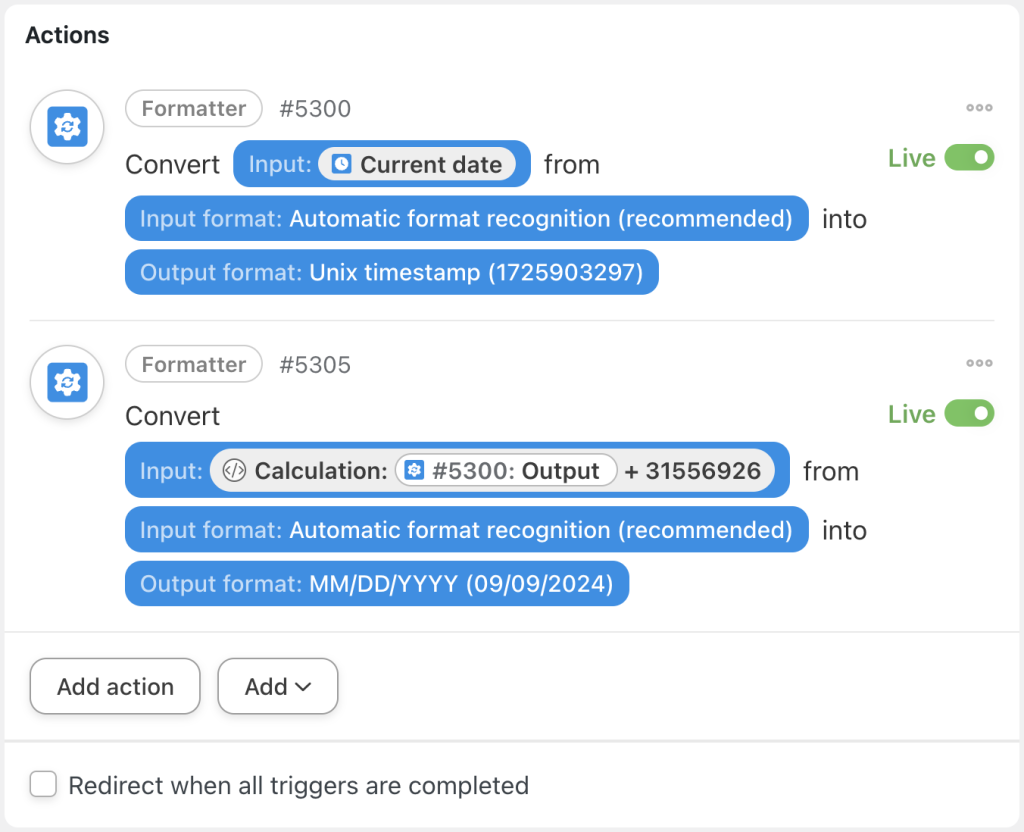Open the three-dot menu for Formatter #5300
The image size is (1024, 832).
click(979, 108)
